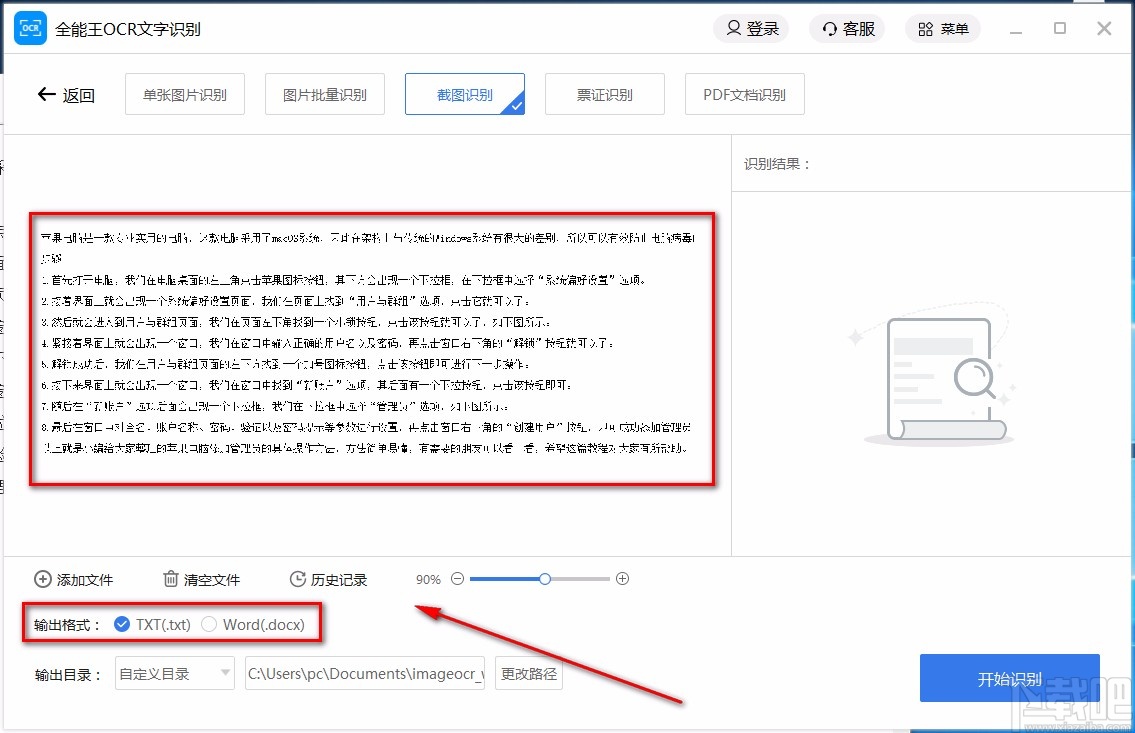Image resolution: width=1135 pixels, height=733 pixels.
Task: Click the OCR app logo icon
Action: (30, 28)
